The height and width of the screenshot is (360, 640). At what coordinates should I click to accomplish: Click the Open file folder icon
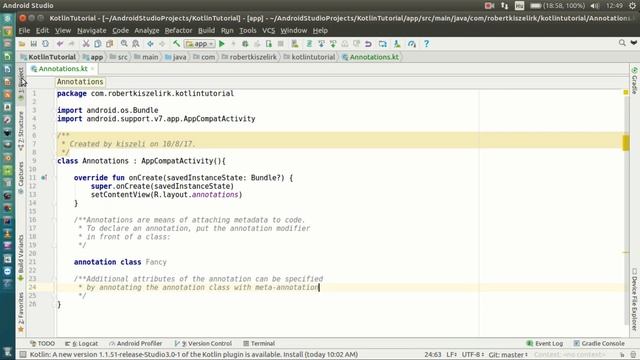pyautogui.click(x=22, y=44)
